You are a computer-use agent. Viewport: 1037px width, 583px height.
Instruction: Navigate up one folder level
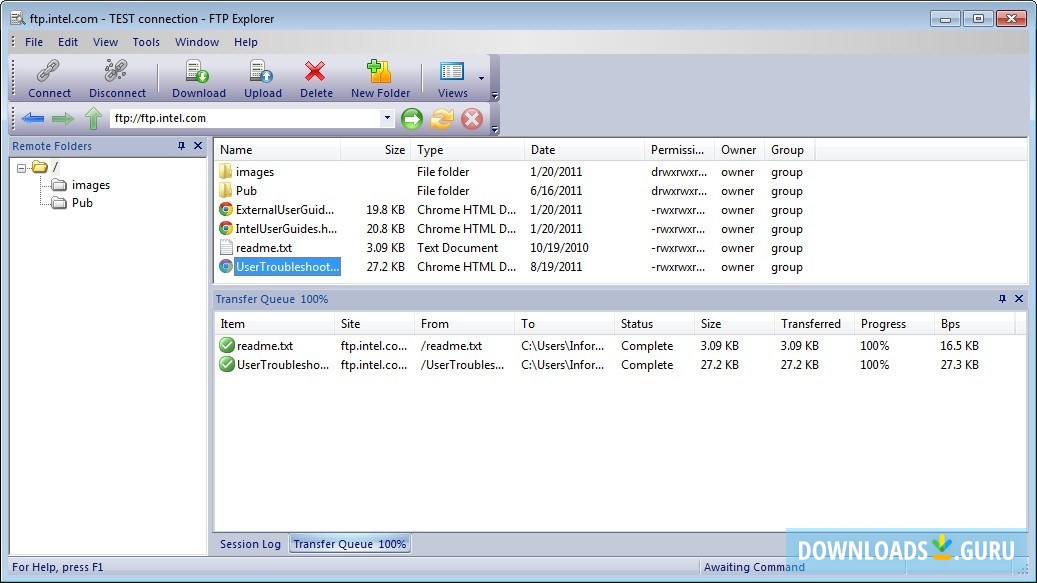93,119
